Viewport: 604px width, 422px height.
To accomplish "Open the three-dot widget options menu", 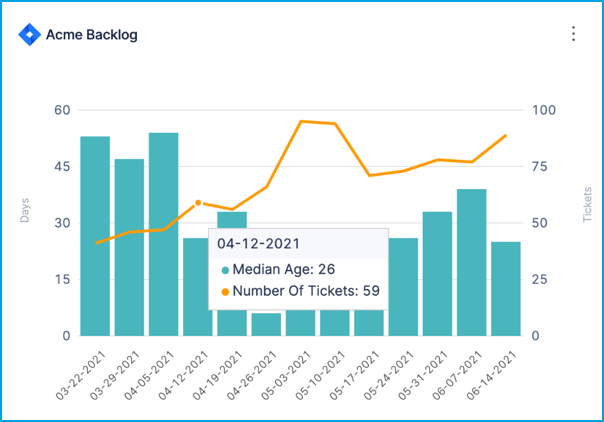I will (x=573, y=34).
